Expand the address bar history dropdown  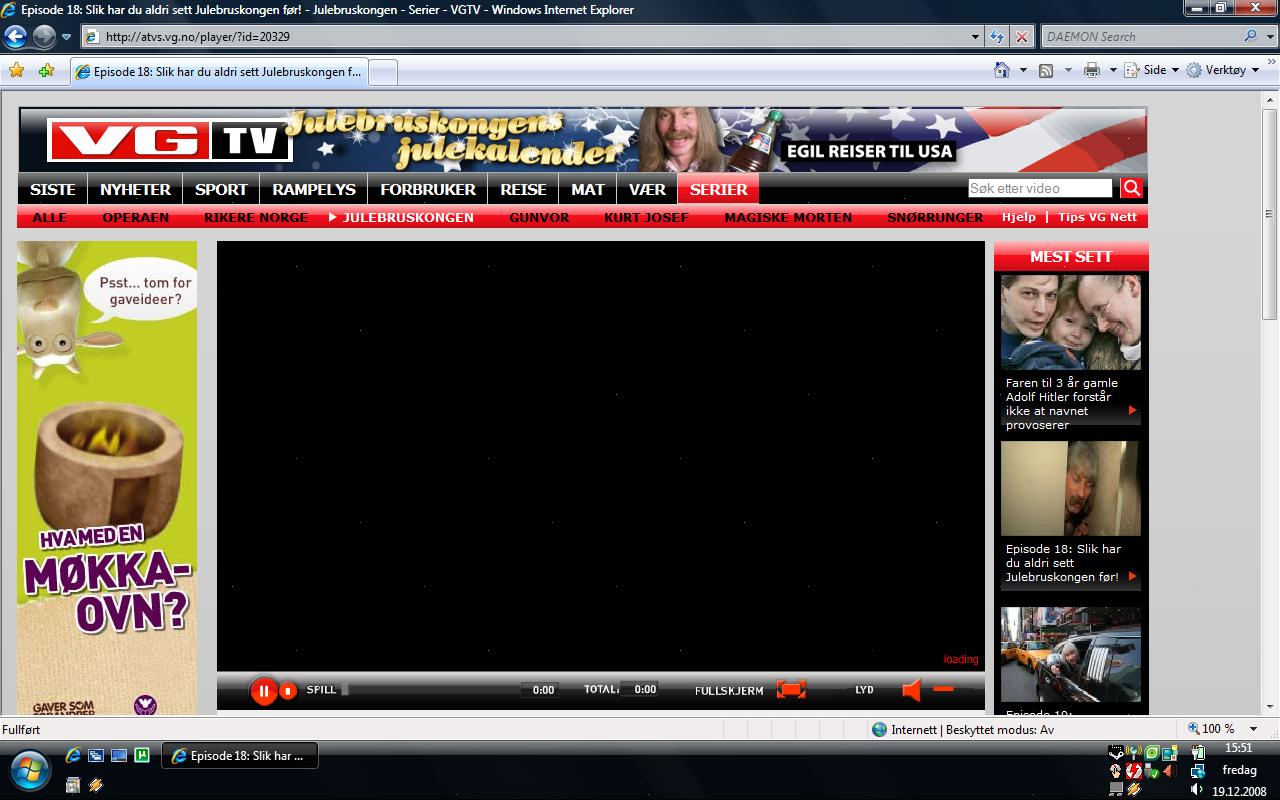point(976,37)
